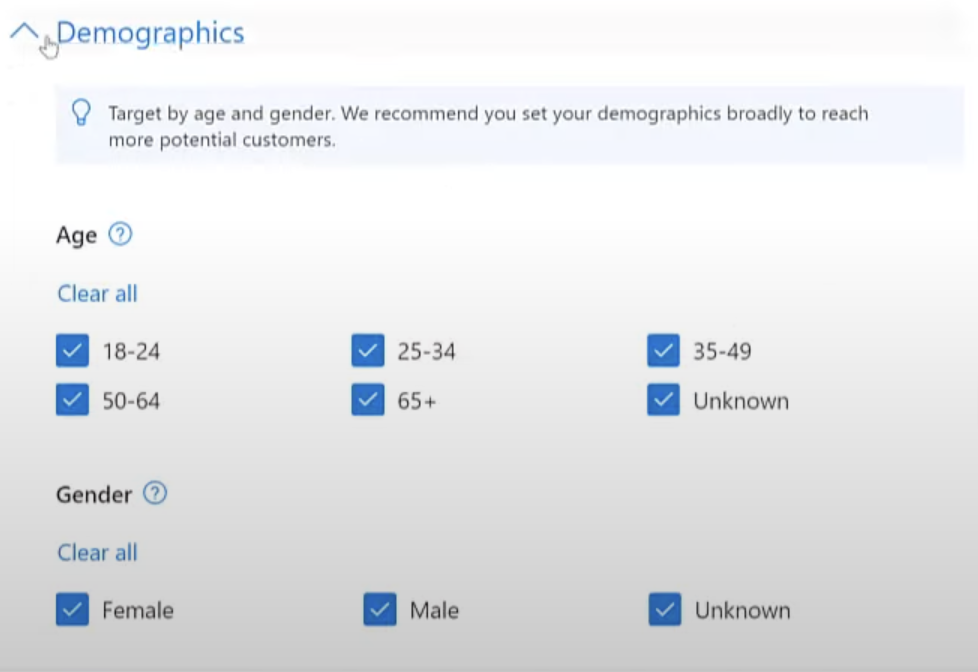Viewport: 978px width, 672px height.
Task: Deselect the Unknown gender checkbox
Action: click(665, 609)
